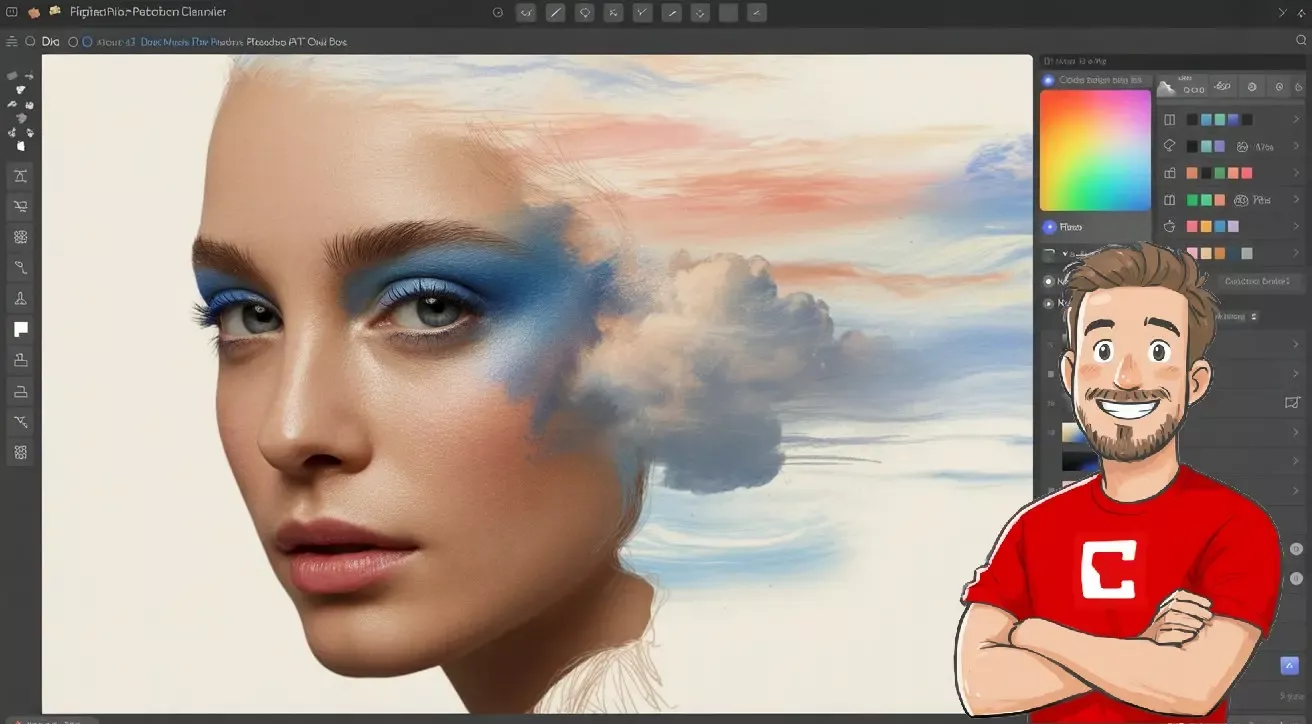The height and width of the screenshot is (724, 1312).
Task: Open the hamburger menu in second toolbar
Action: 11,42
